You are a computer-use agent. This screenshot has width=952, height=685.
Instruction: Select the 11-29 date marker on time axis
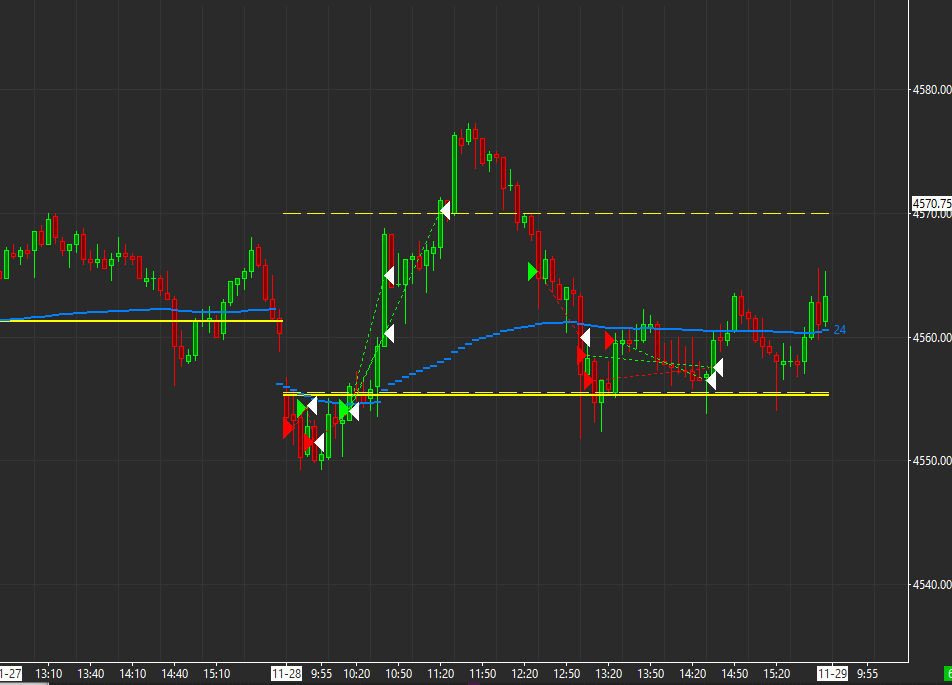click(832, 673)
